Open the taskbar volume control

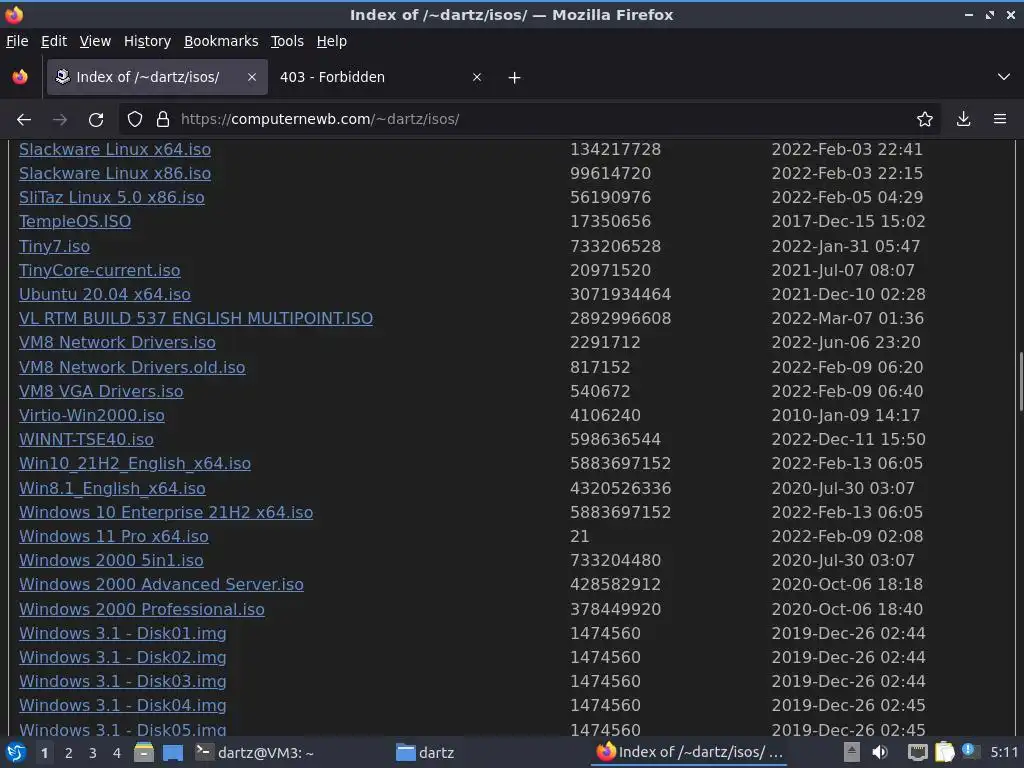tap(880, 752)
